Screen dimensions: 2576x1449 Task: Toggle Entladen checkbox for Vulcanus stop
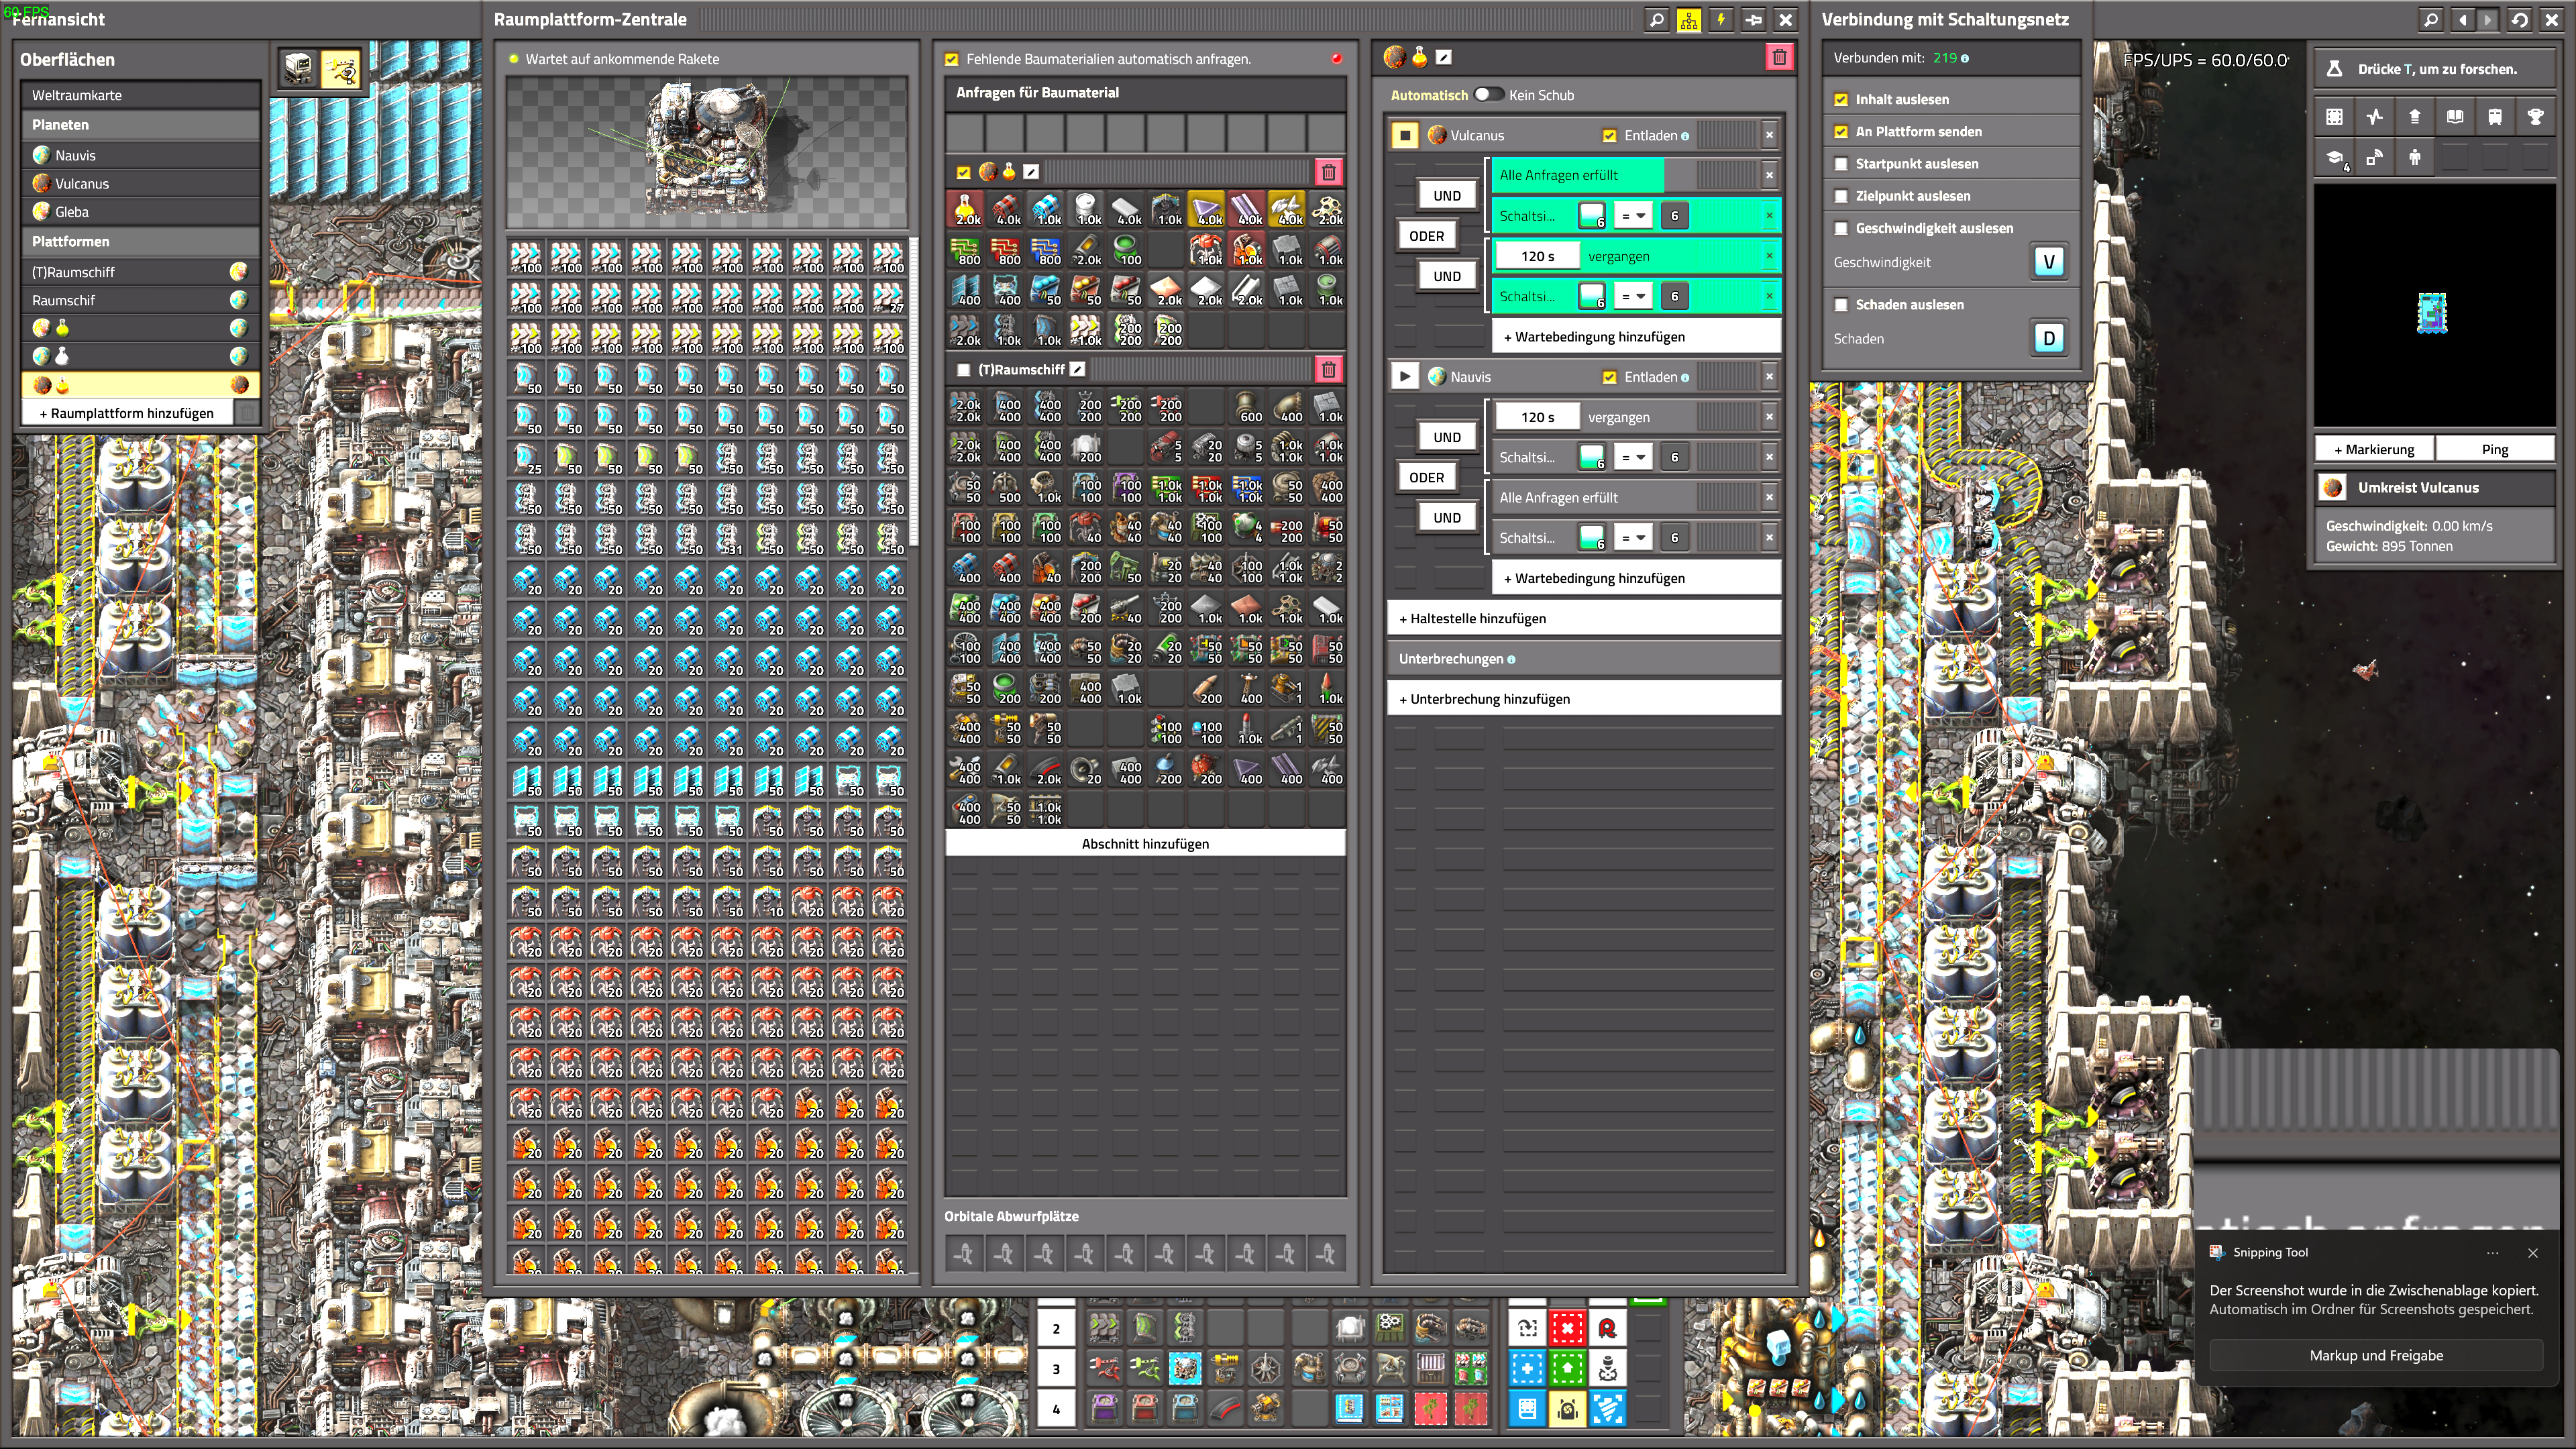pos(1609,135)
